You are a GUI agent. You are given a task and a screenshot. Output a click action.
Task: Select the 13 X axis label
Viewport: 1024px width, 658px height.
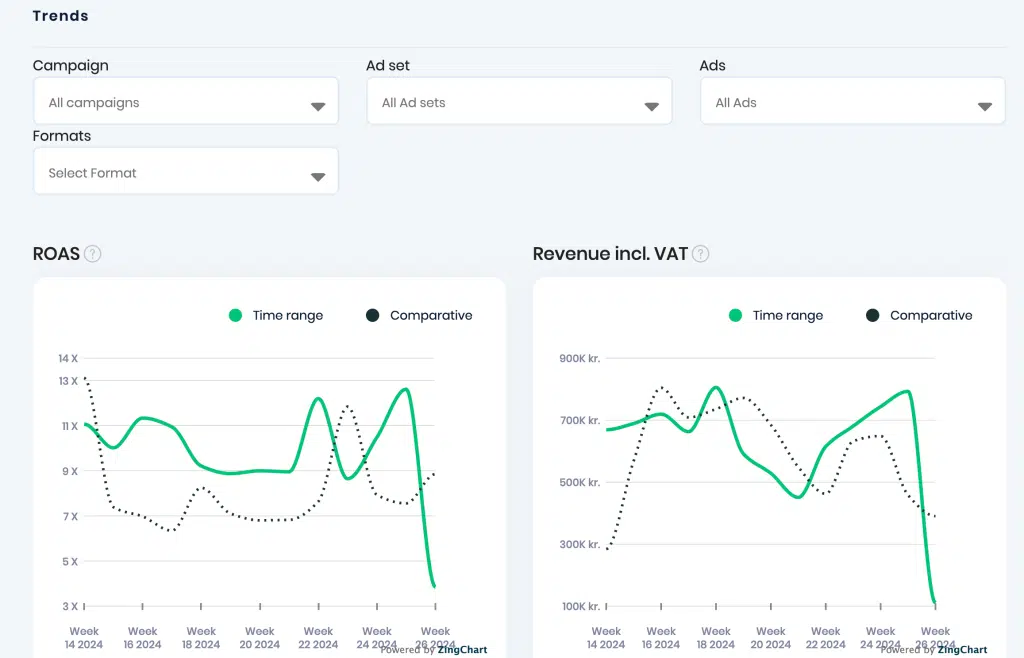coord(68,381)
